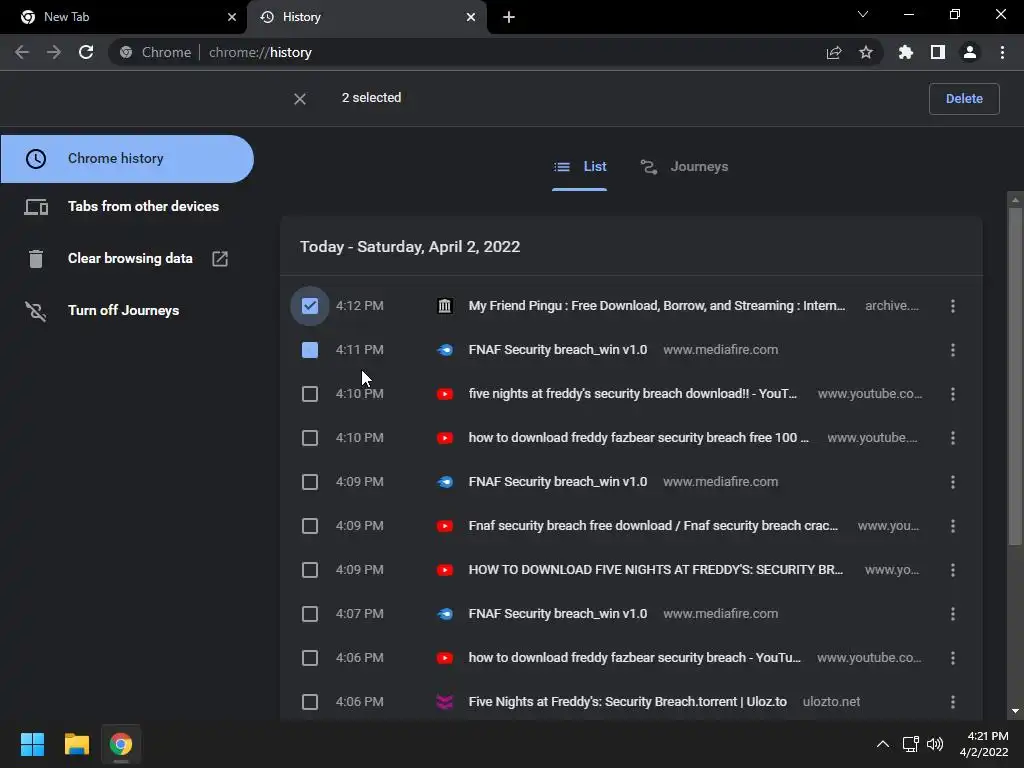This screenshot has width=1024, height=768.
Task: Toggle the side panel icon
Action: (x=938, y=52)
